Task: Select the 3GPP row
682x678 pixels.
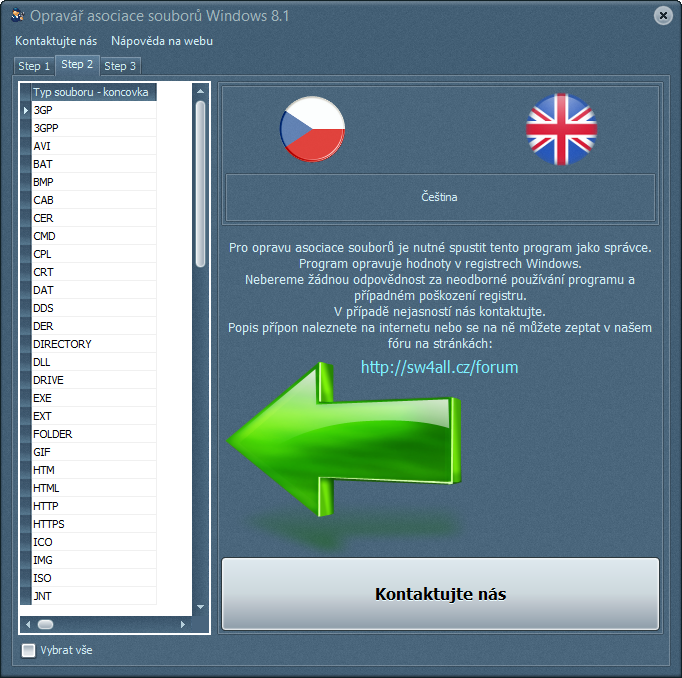Action: [x=94, y=128]
